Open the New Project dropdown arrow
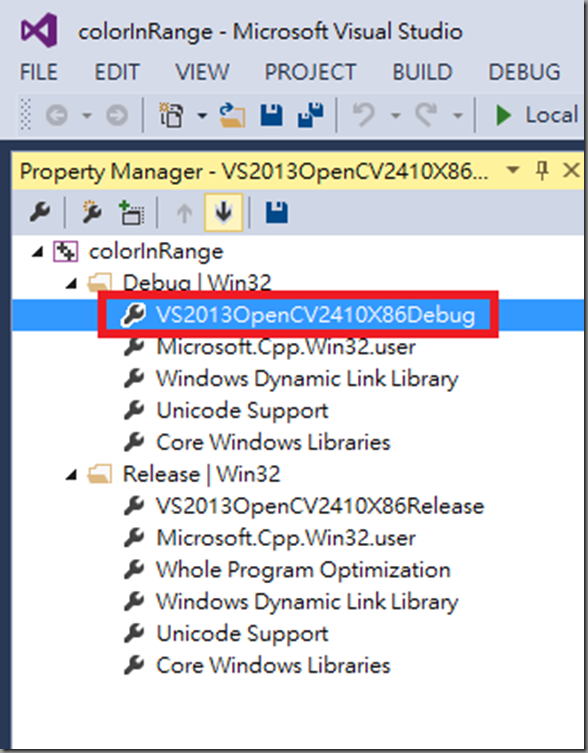Screen dimensions: 588x753 click(x=202, y=115)
